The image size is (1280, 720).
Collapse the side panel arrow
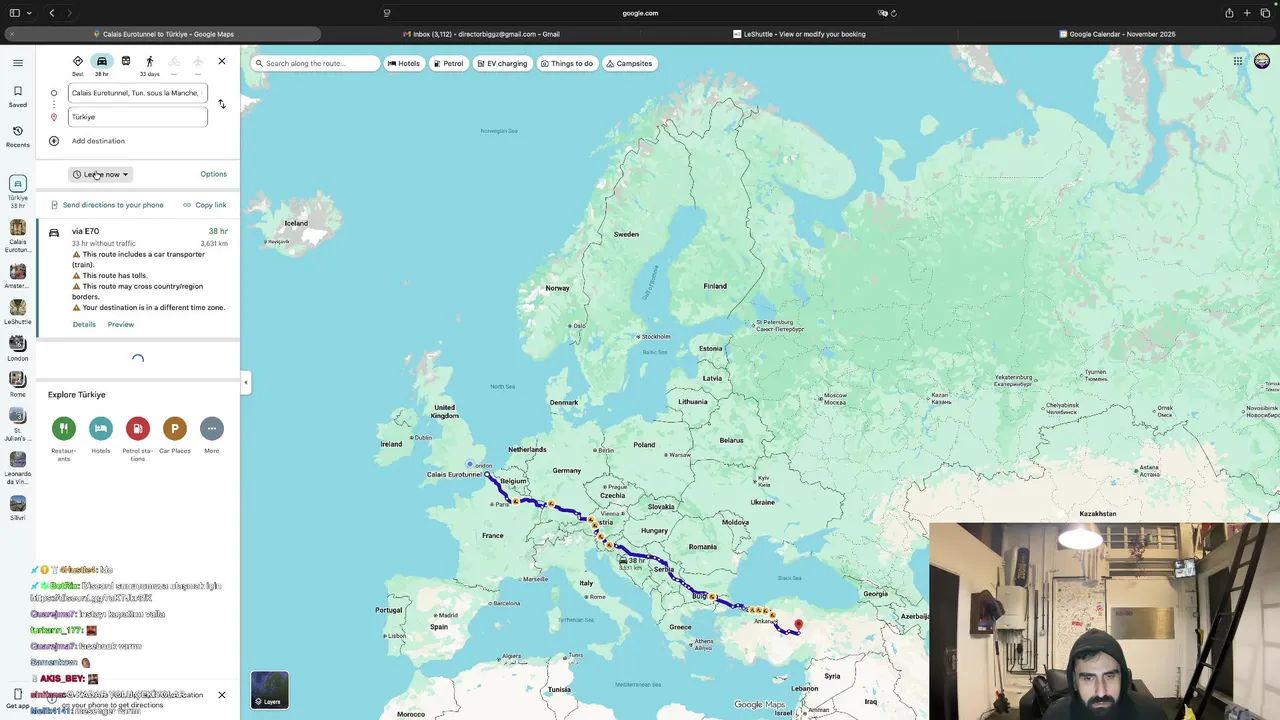tap(245, 382)
